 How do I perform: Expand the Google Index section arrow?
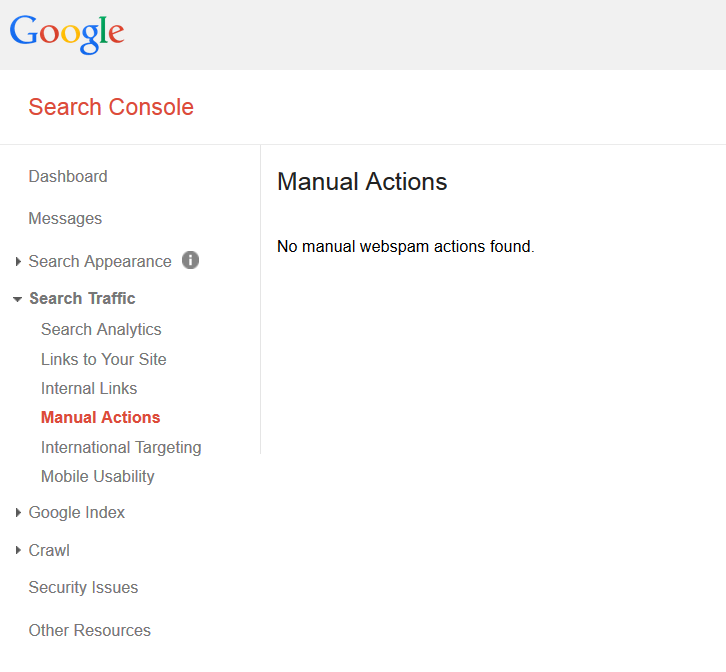pos(18,513)
